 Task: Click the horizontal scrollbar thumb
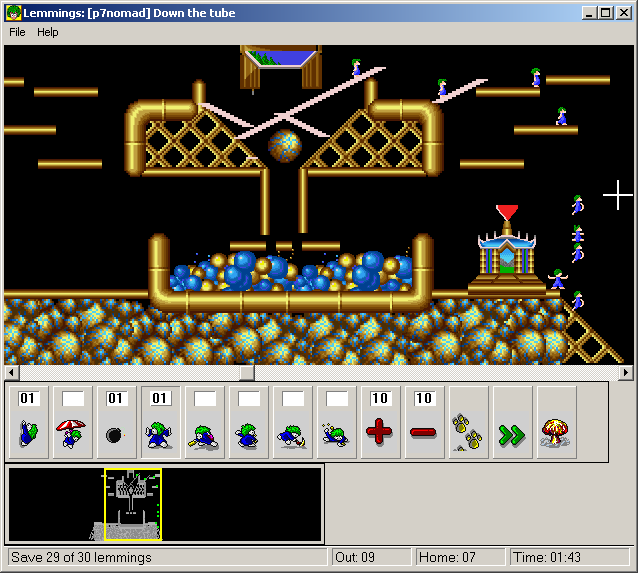[247, 372]
